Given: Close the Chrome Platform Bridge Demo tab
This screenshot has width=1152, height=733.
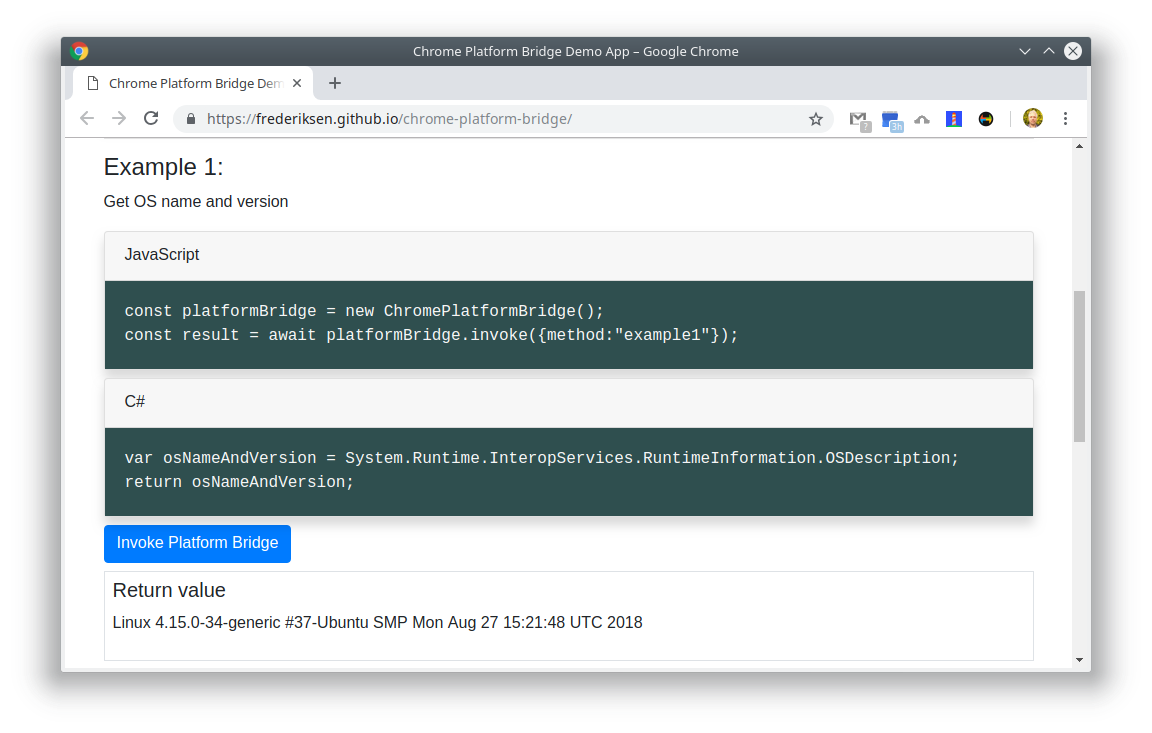Looking at the screenshot, I should click(298, 83).
